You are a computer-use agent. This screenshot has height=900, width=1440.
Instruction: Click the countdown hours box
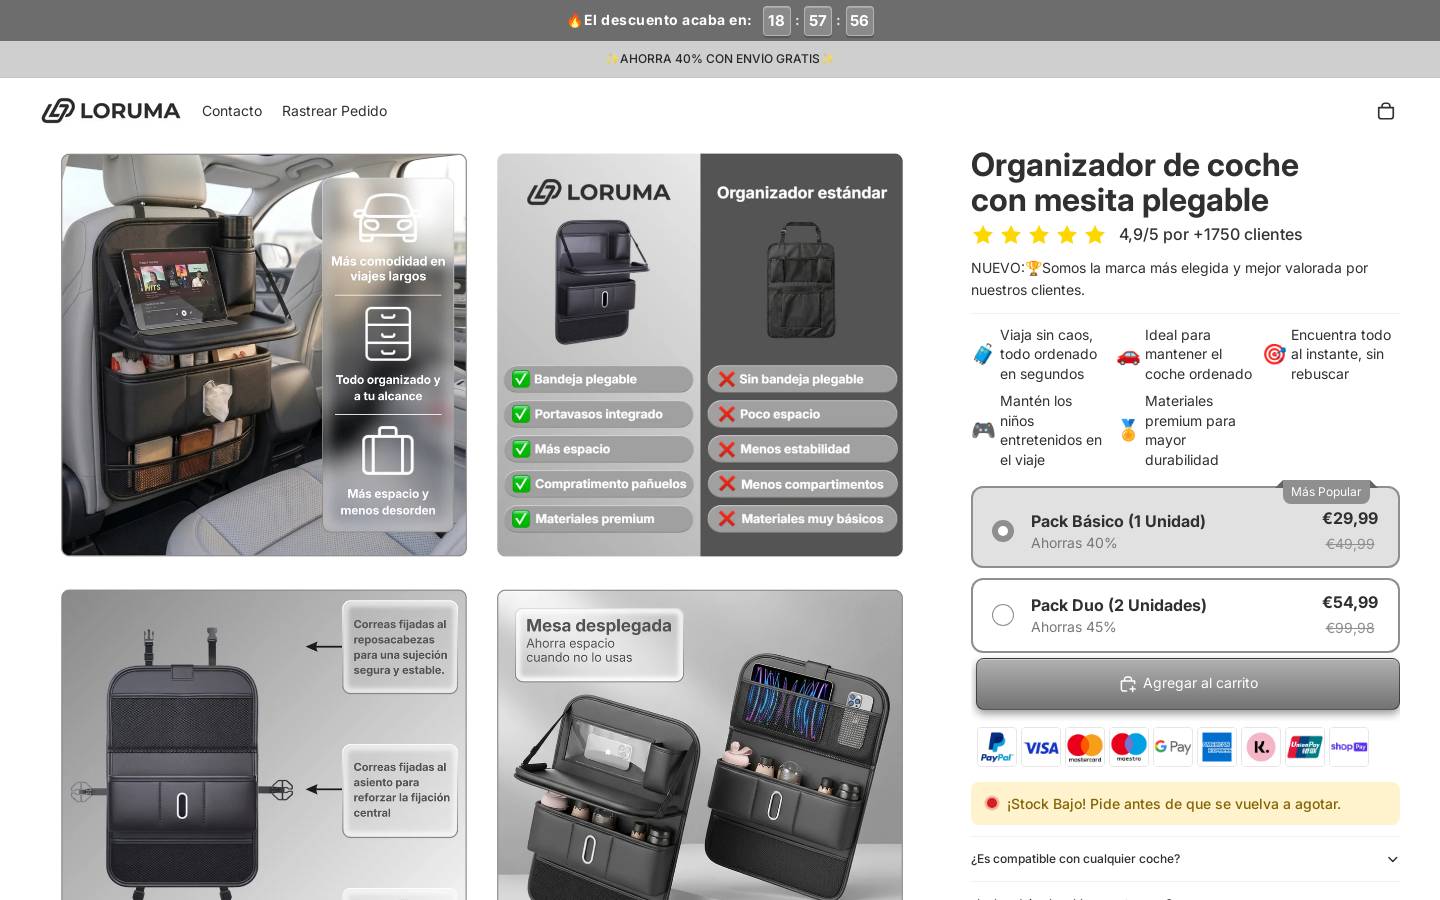point(776,21)
